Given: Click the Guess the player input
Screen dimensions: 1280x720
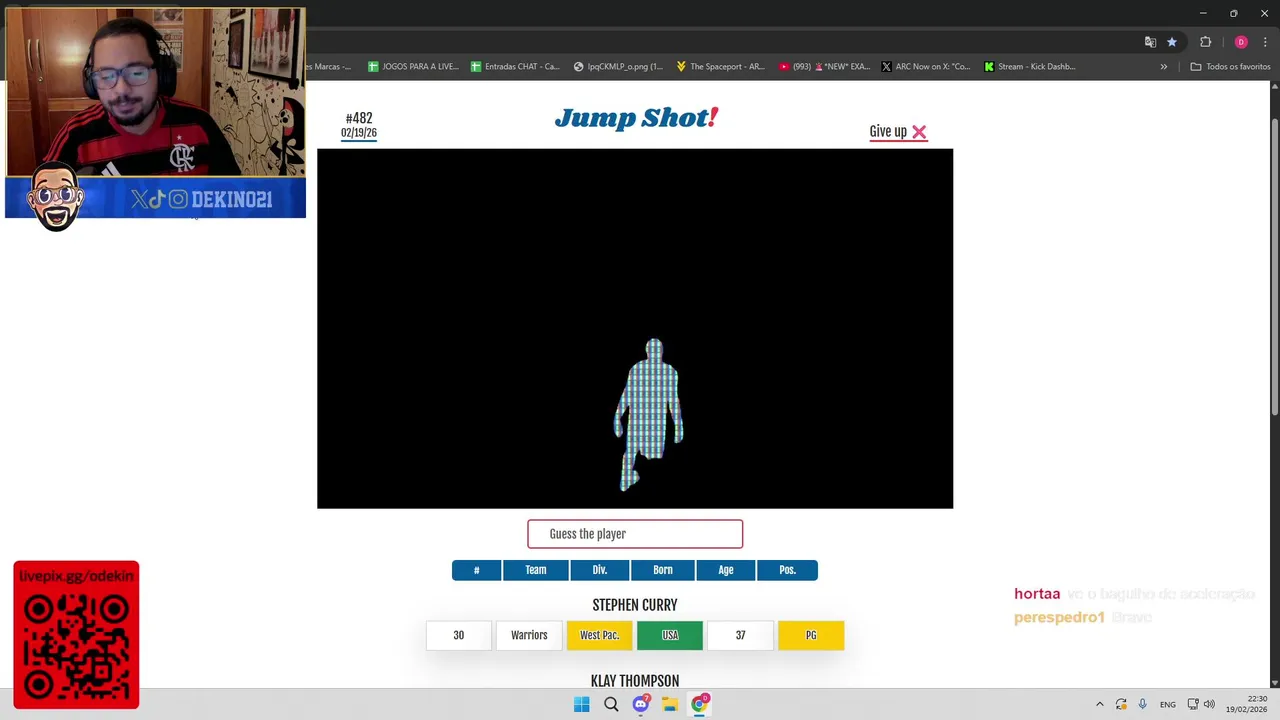Looking at the screenshot, I should 635,534.
